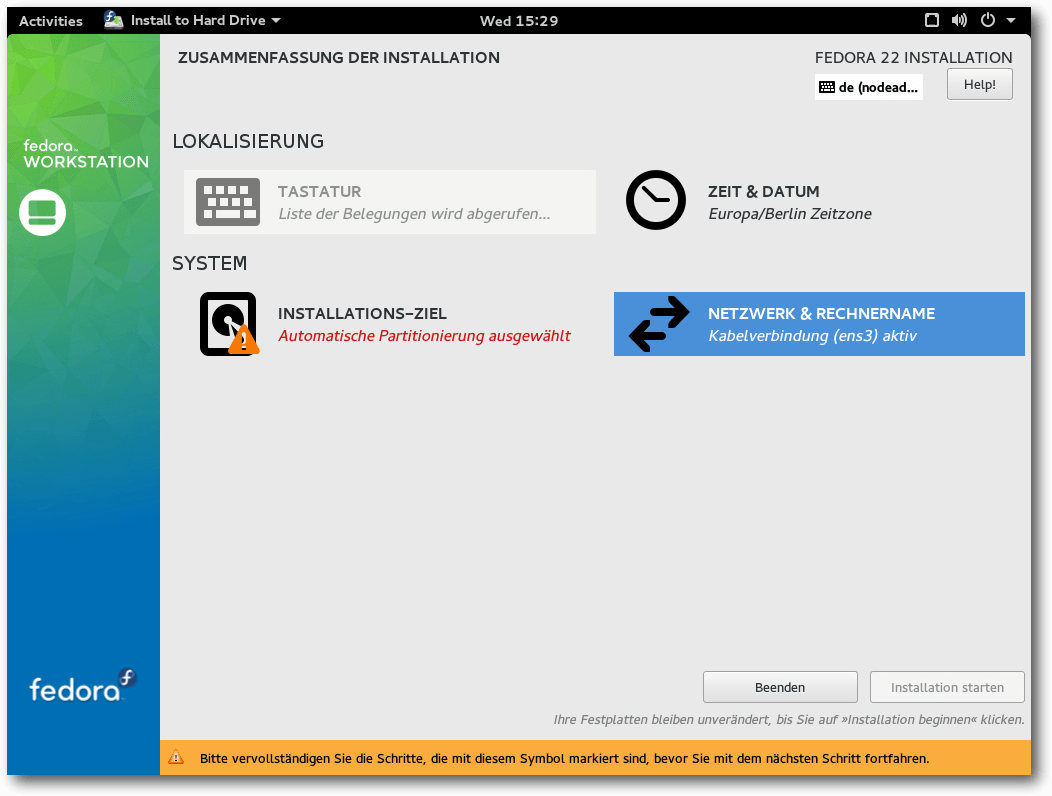Click the Fedora Workstation monitor icon
This screenshot has width=1052, height=796.
tap(42, 213)
